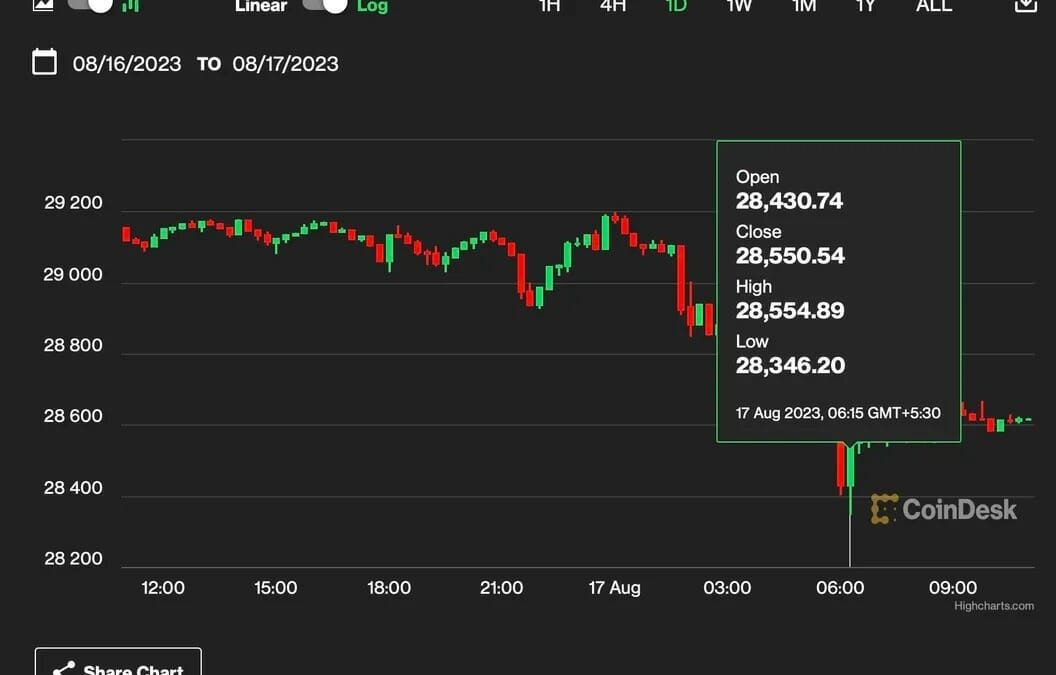Toggle the line/candlestick chart type switch
The width and height of the screenshot is (1056, 675).
[x=90, y=5]
